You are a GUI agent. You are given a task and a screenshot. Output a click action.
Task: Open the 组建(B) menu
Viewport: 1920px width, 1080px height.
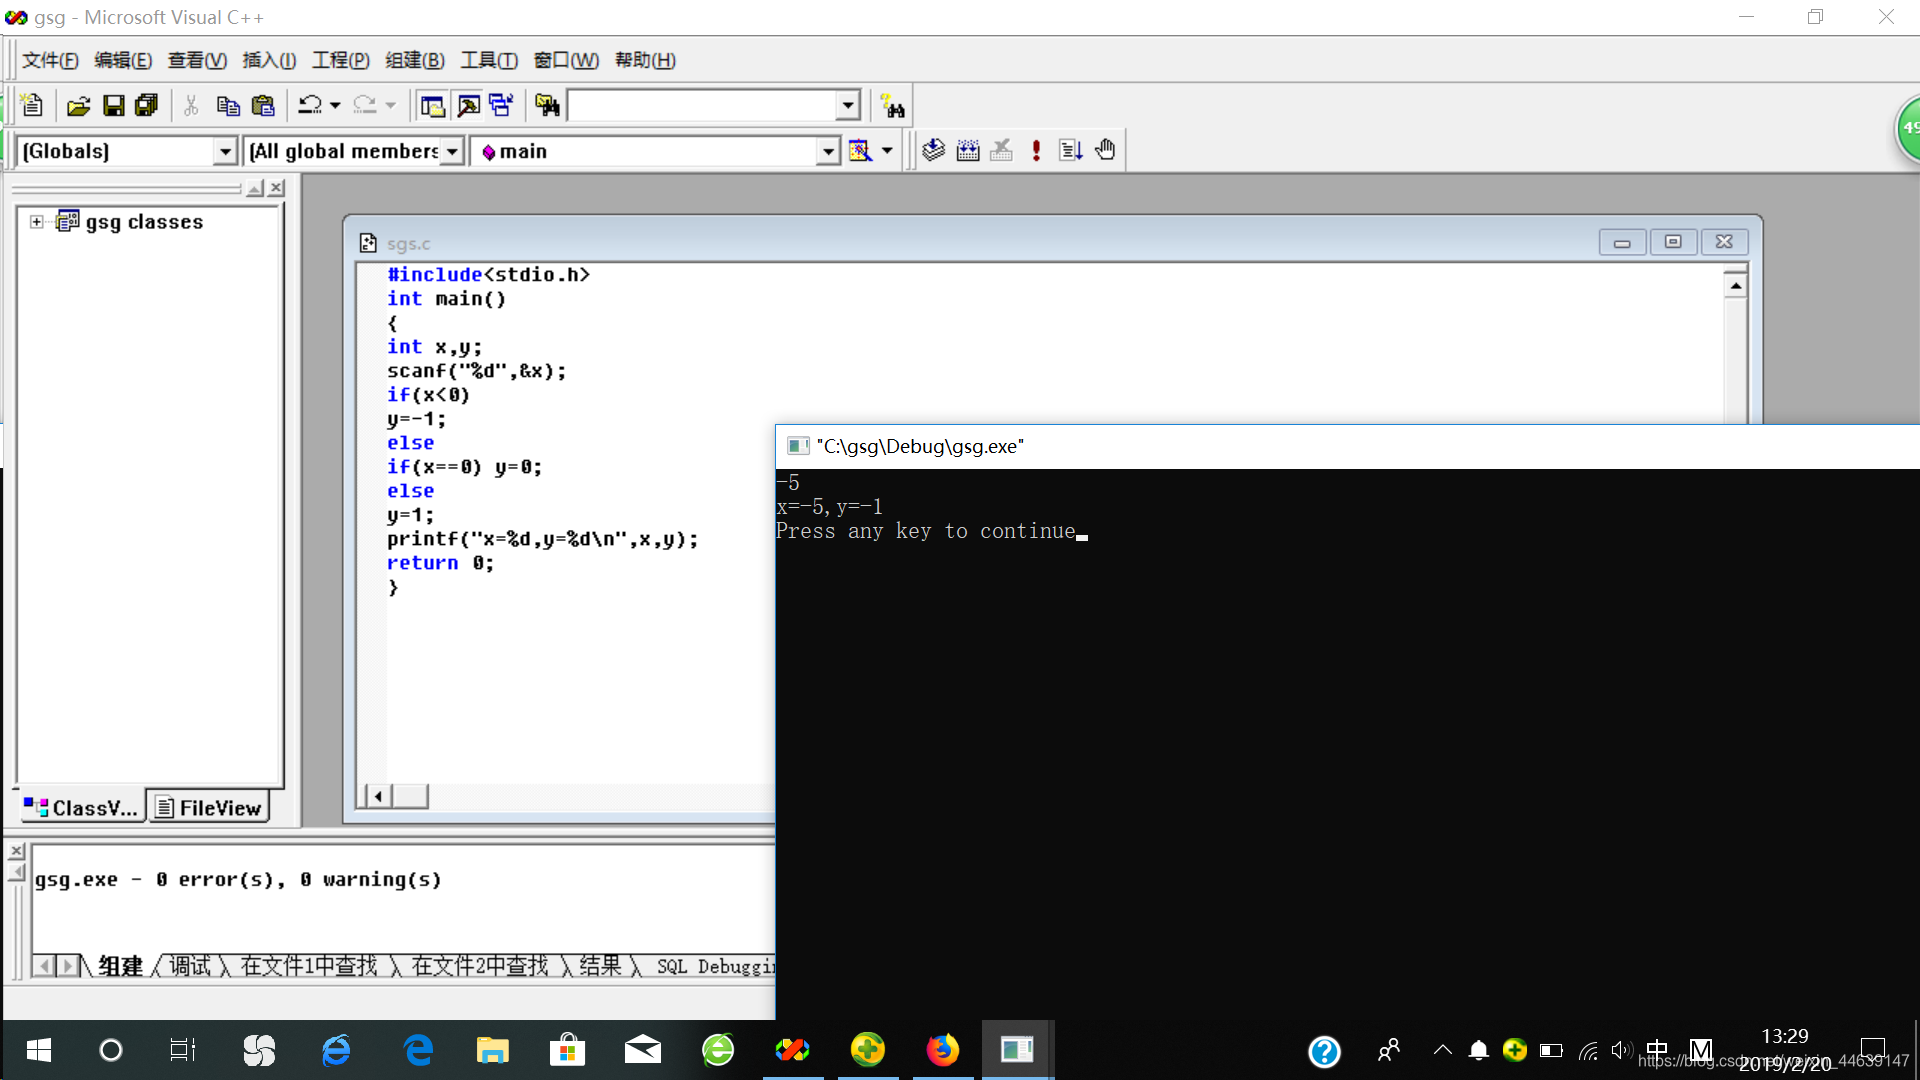[x=415, y=60]
